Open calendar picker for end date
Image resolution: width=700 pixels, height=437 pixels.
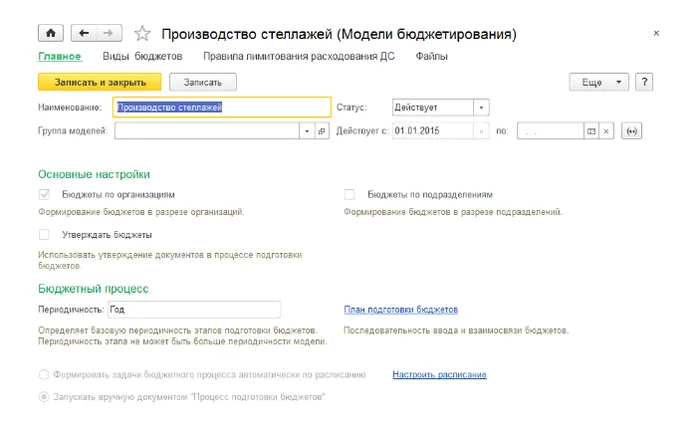pyautogui.click(x=591, y=131)
